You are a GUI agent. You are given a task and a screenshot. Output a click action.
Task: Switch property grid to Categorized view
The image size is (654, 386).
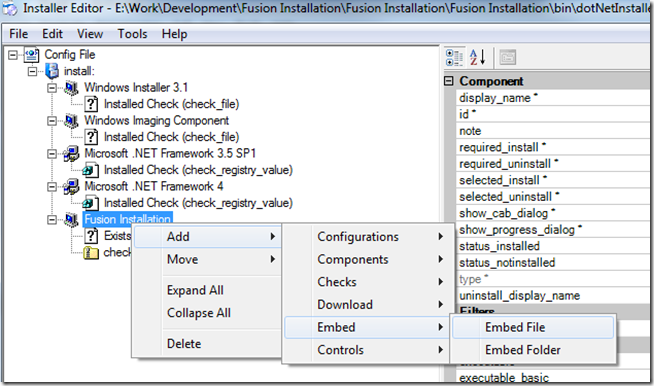(454, 57)
